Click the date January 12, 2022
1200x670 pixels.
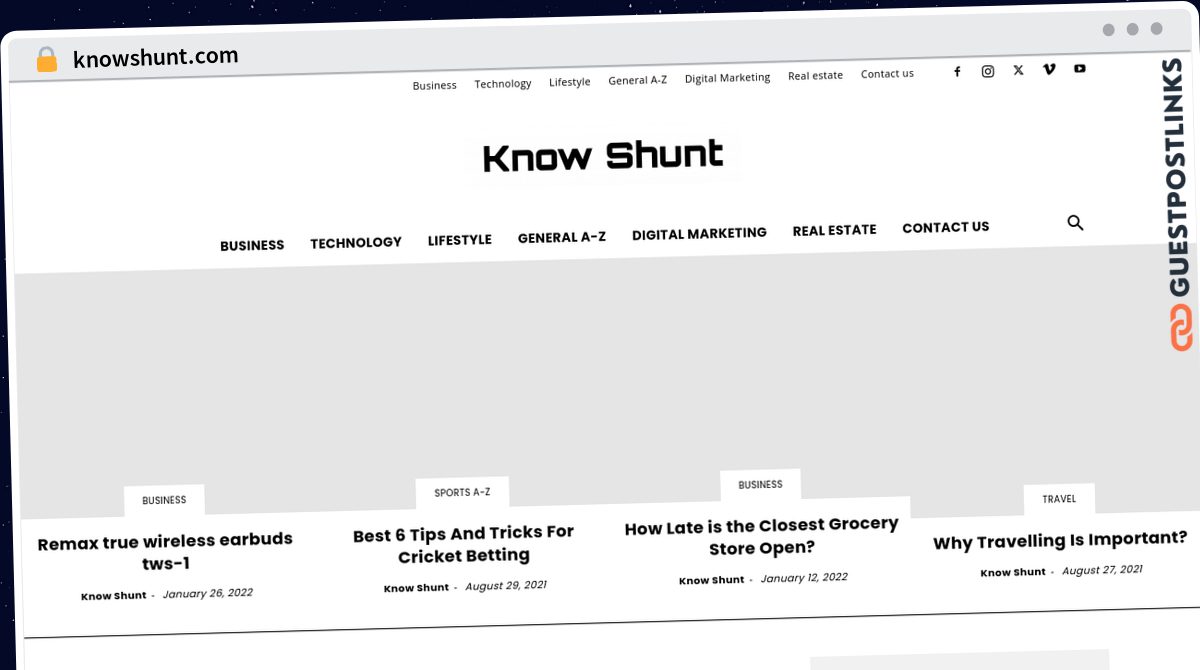point(804,578)
